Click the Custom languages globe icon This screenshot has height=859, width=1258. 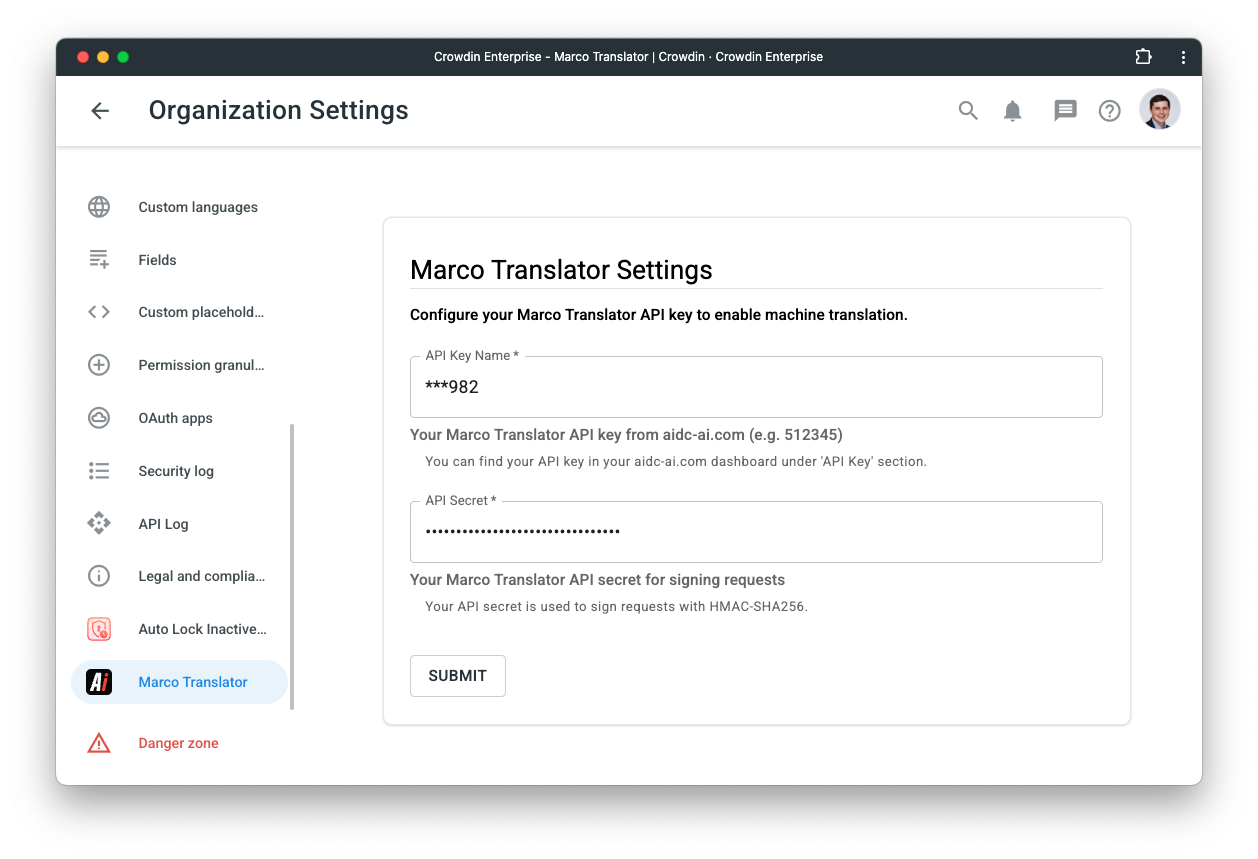tap(99, 207)
